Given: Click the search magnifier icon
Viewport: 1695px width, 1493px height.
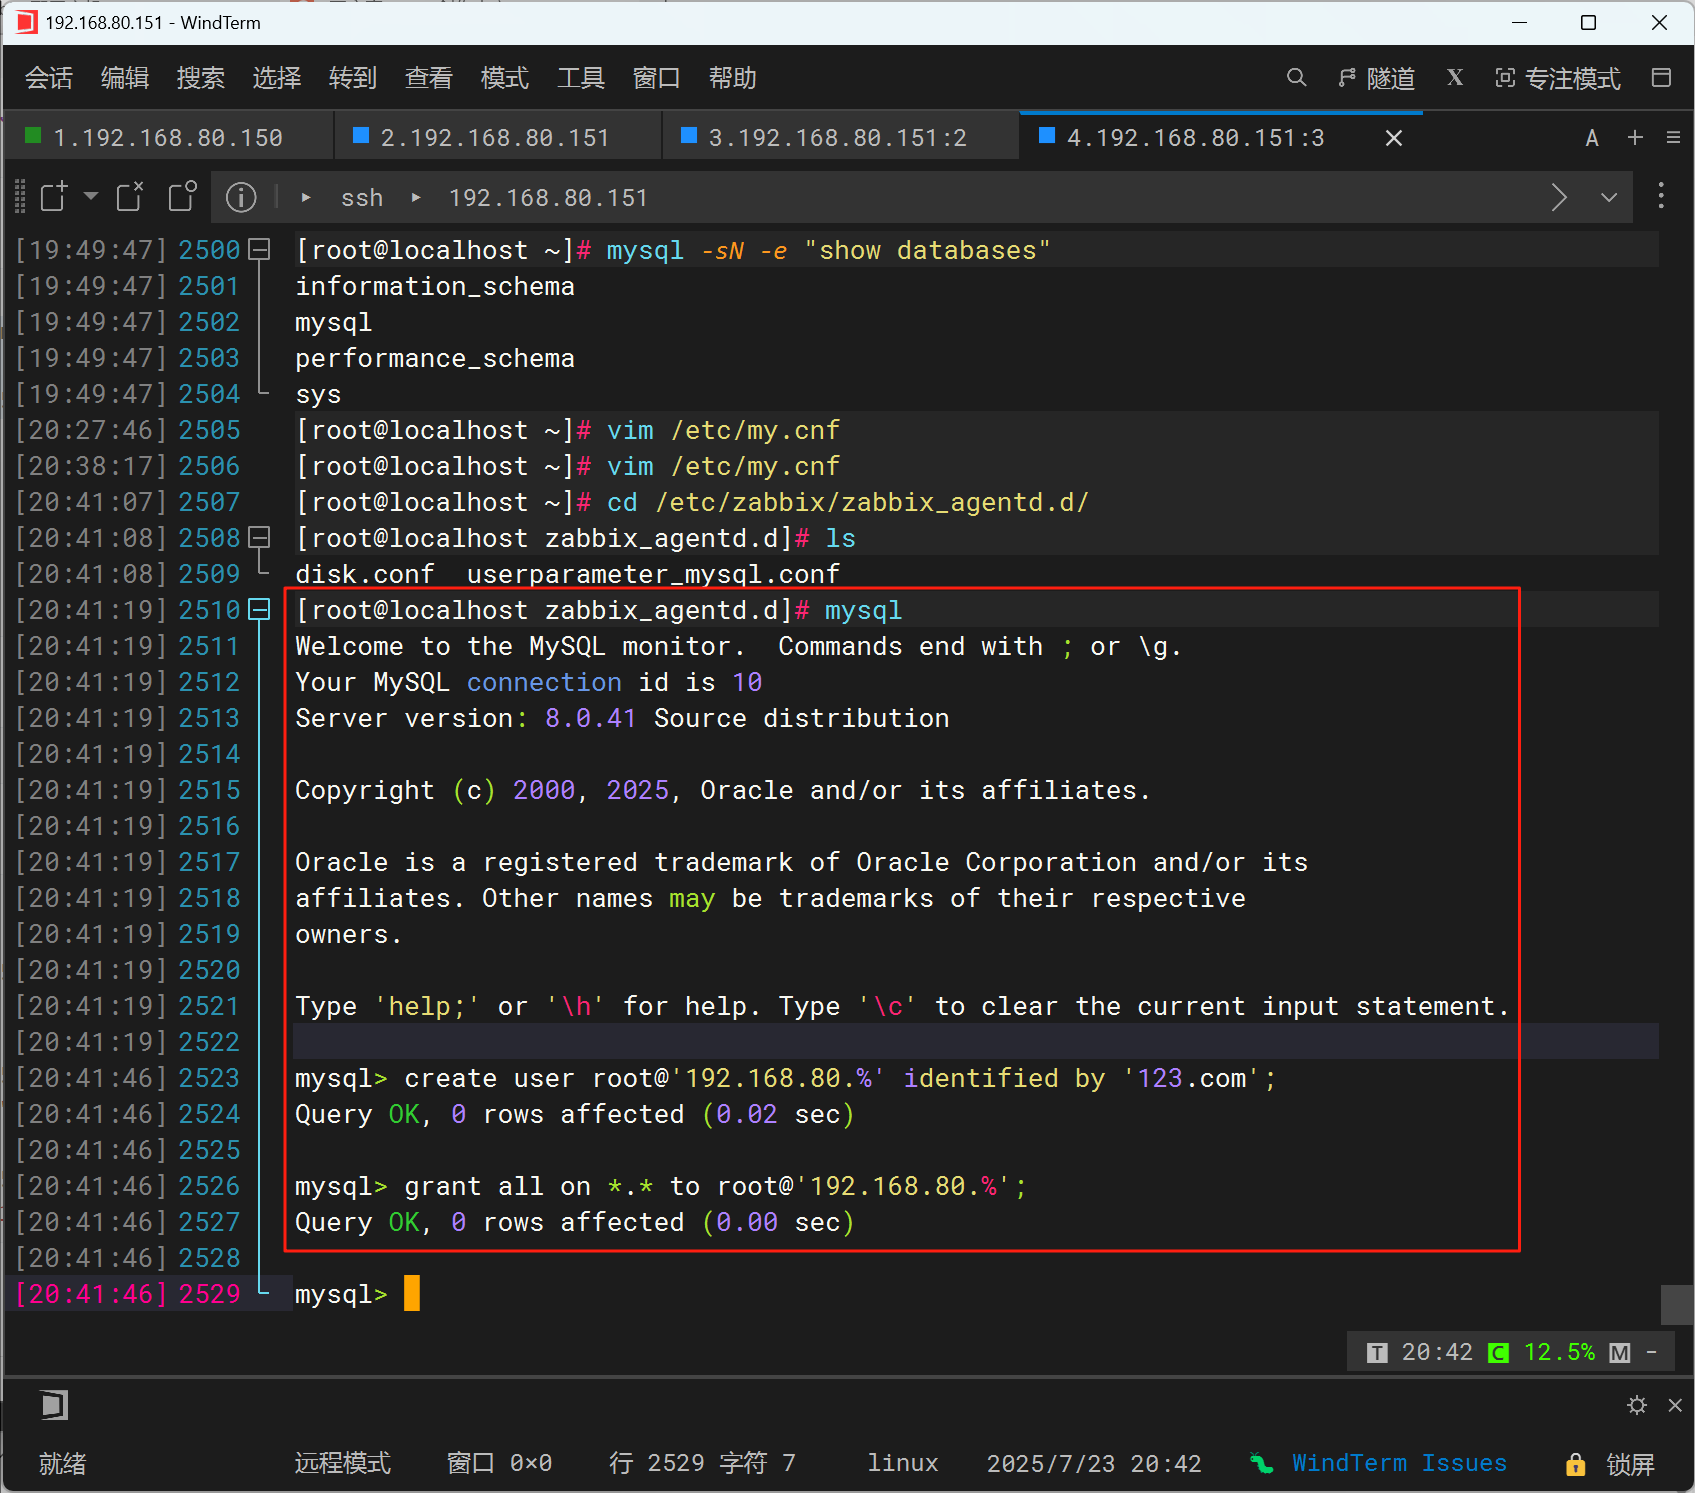Looking at the screenshot, I should tap(1297, 78).
